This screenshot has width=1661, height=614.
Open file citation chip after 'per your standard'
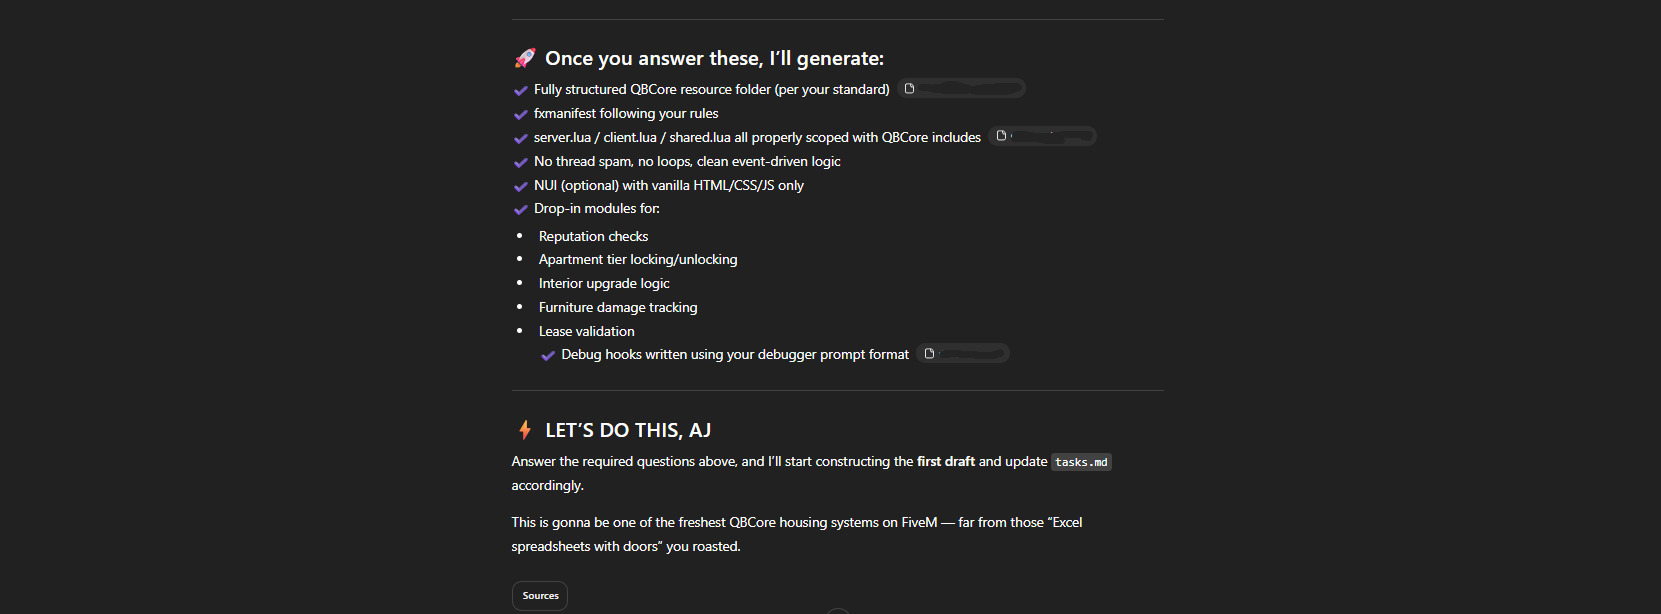pyautogui.click(x=961, y=89)
